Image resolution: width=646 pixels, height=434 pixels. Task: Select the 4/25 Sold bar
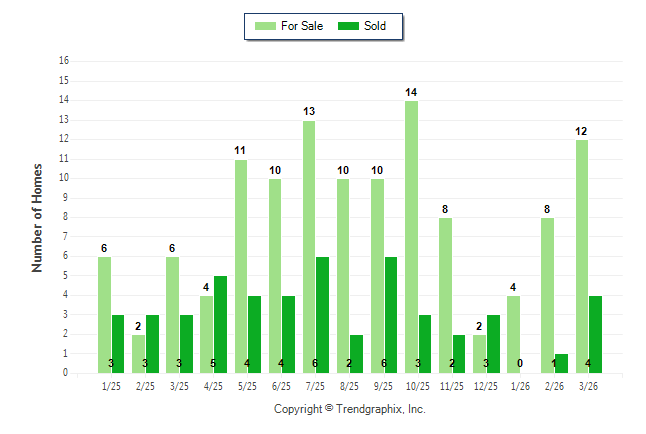pos(221,324)
